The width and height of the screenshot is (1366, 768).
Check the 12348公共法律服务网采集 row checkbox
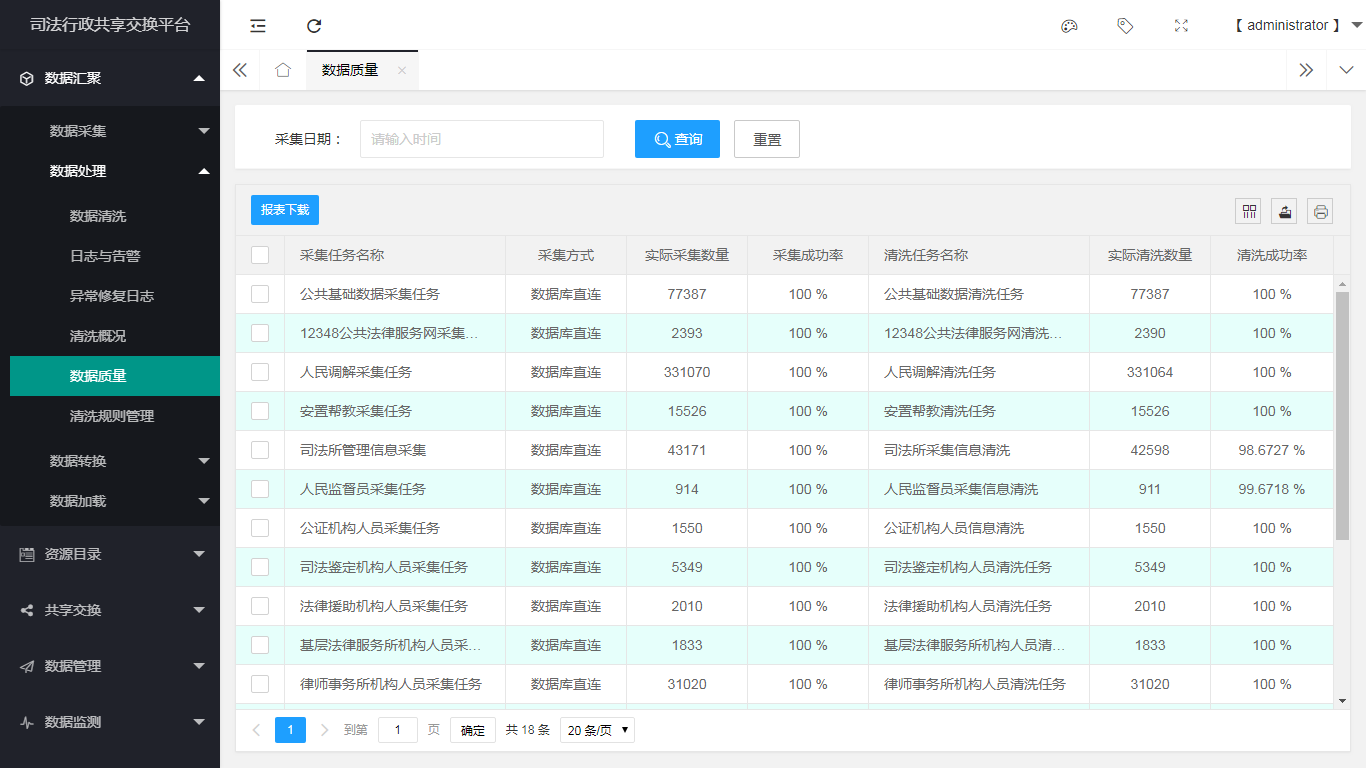pyautogui.click(x=260, y=333)
